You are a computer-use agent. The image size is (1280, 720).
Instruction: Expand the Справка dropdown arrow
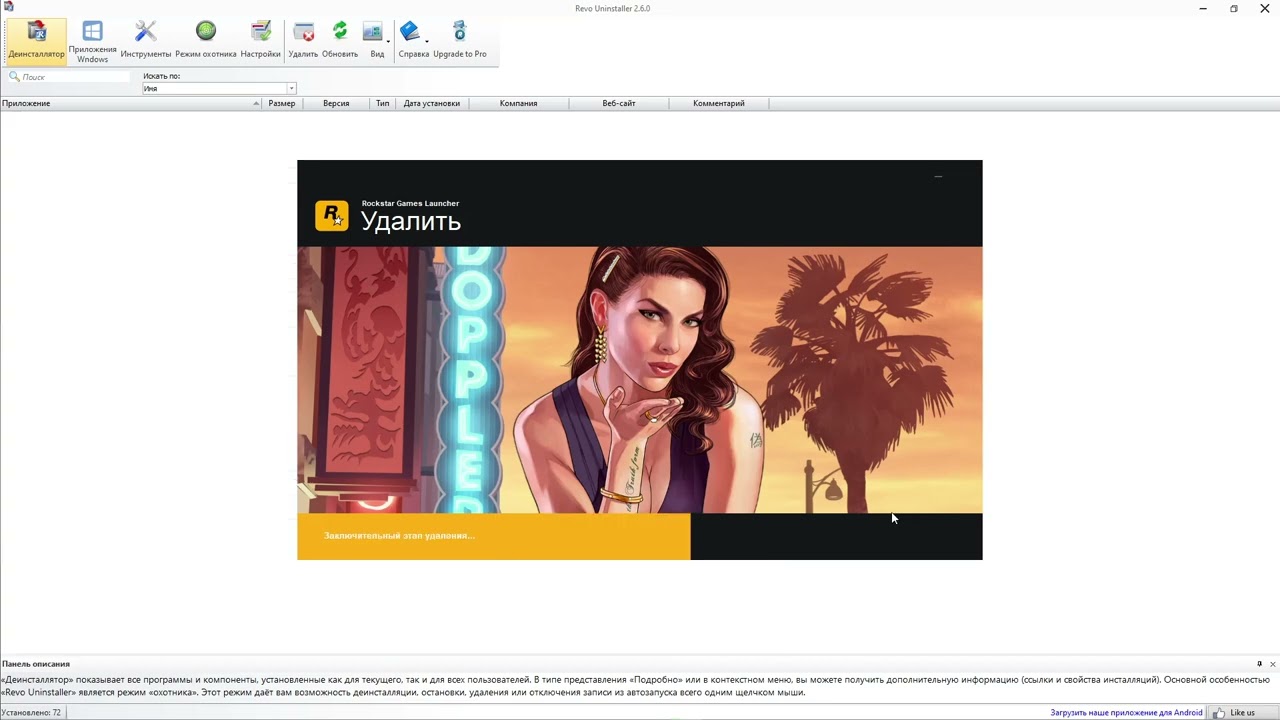427,41
